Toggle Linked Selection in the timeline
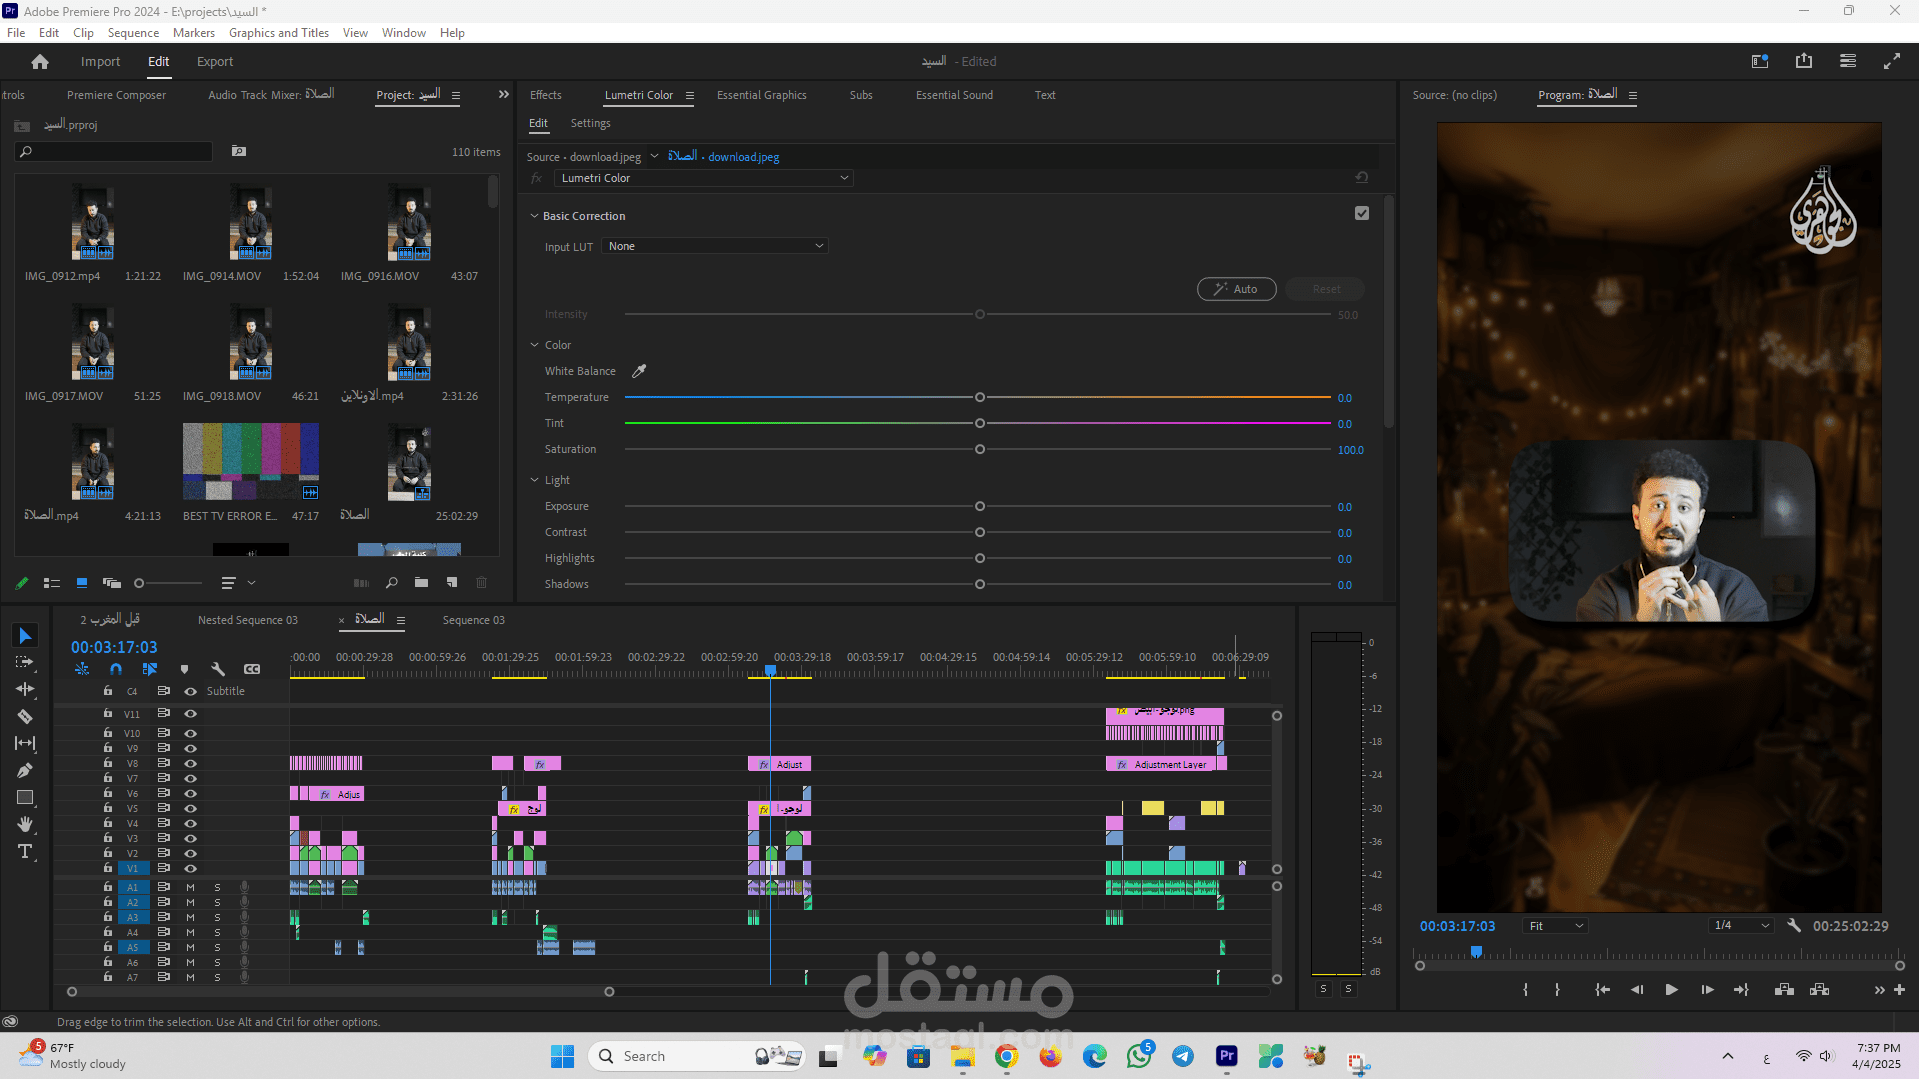 coord(150,669)
